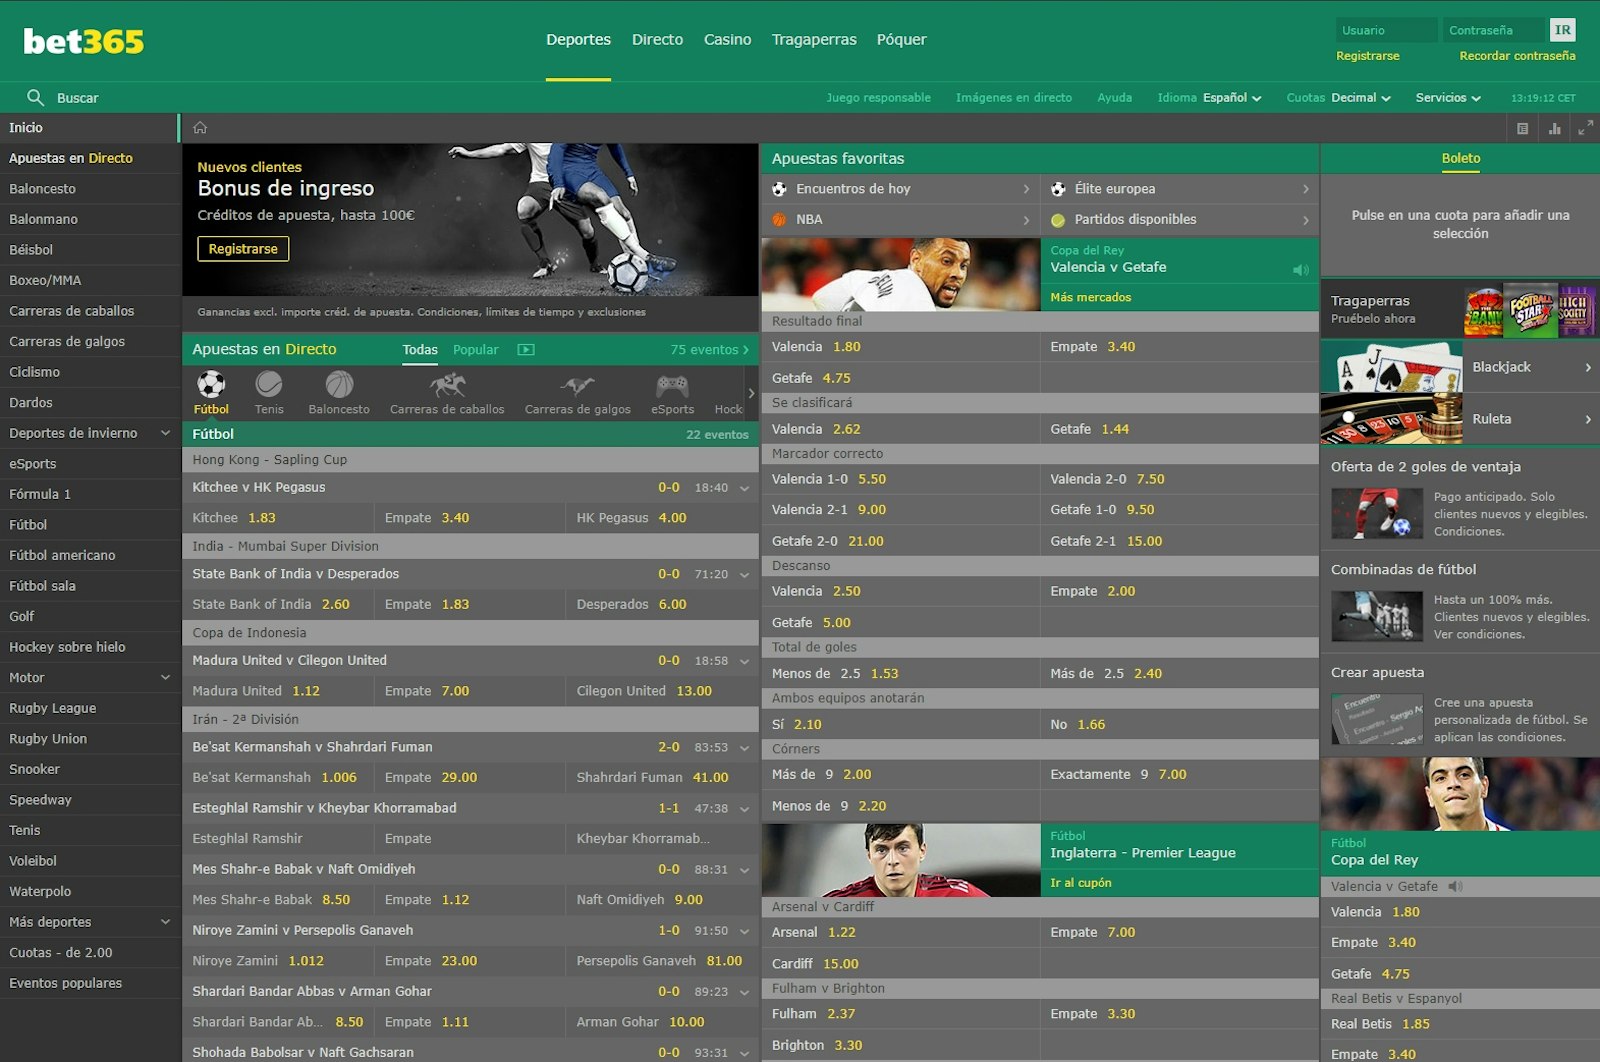1600x1062 pixels.
Task: Open the statistics bar chart icon
Action: [x=1554, y=128]
